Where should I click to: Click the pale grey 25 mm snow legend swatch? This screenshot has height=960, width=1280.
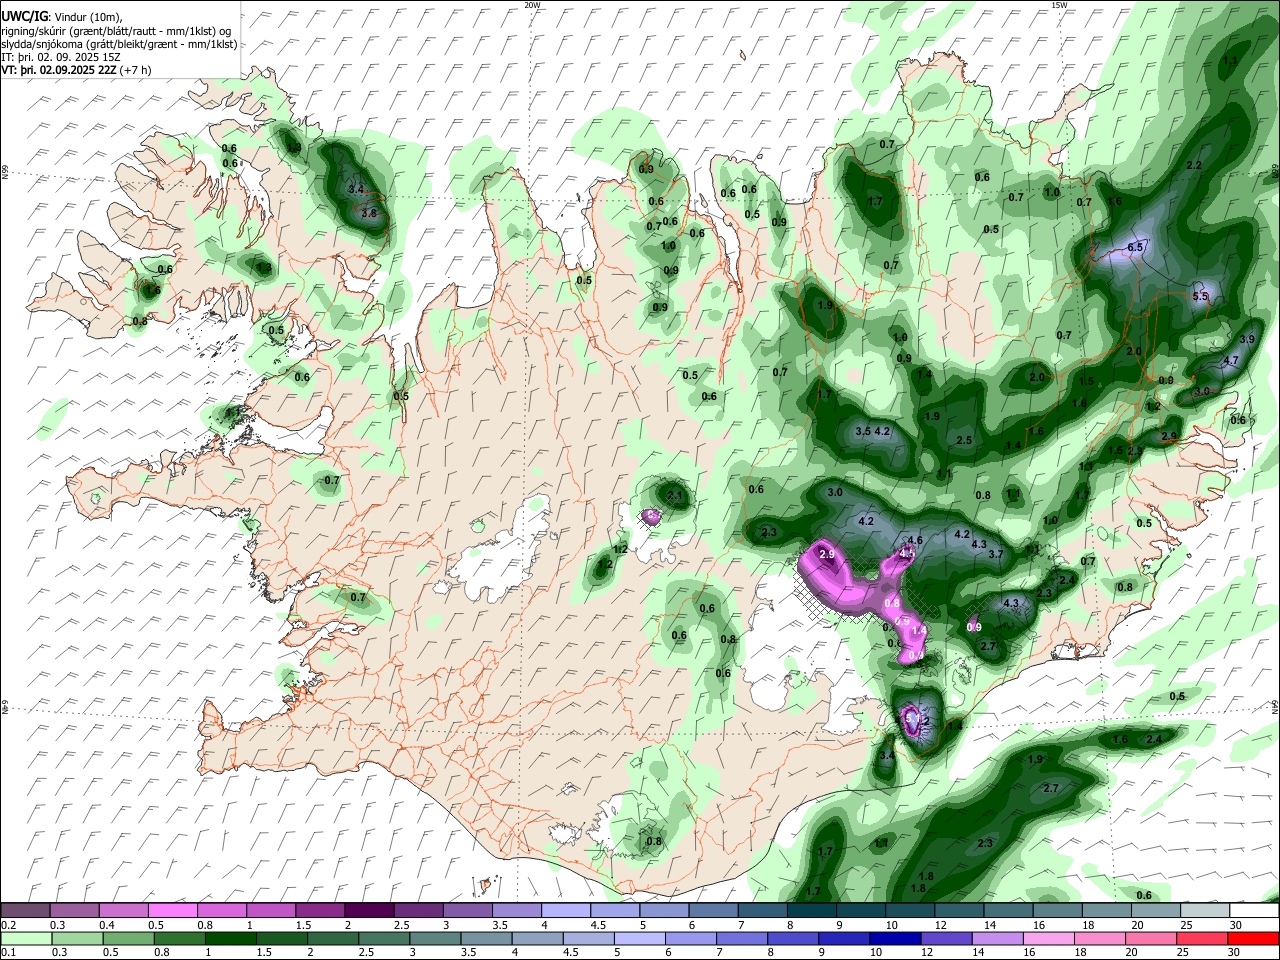[1205, 910]
